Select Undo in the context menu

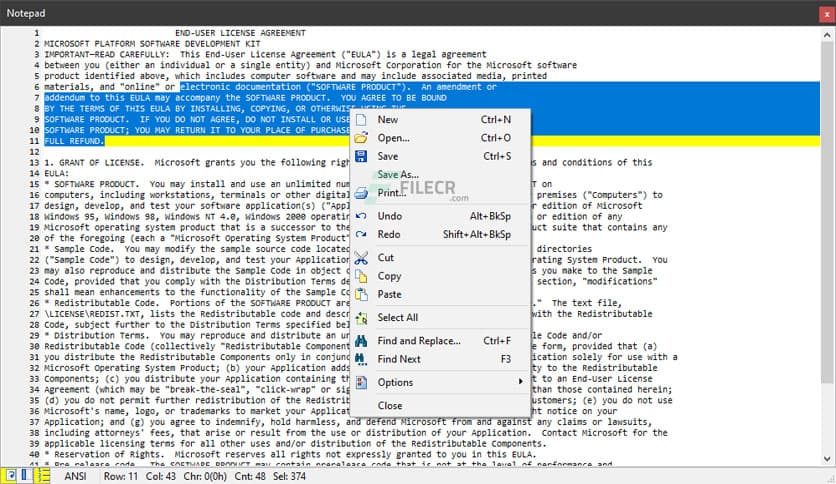pos(440,216)
